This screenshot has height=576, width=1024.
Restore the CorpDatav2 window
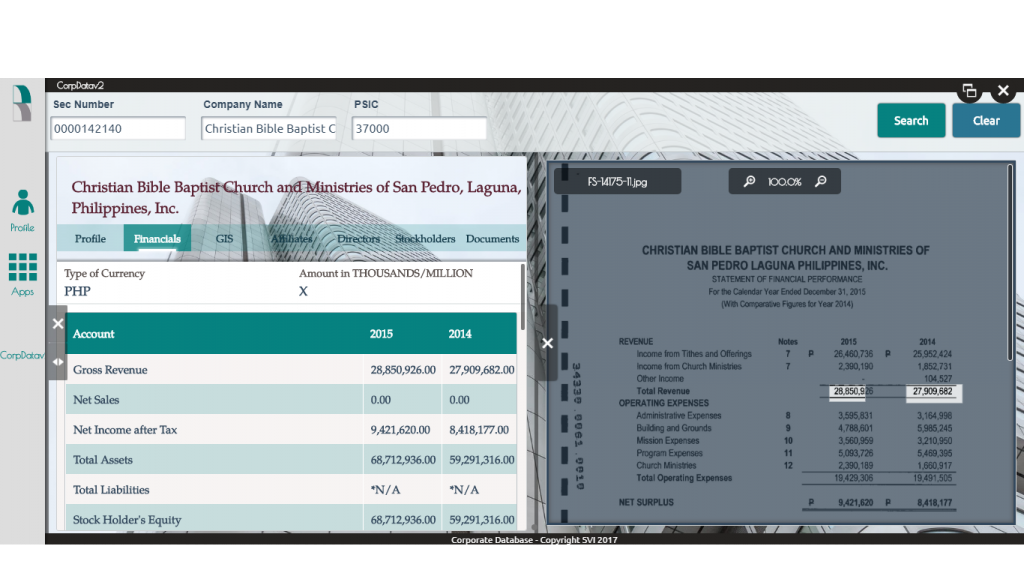click(970, 91)
